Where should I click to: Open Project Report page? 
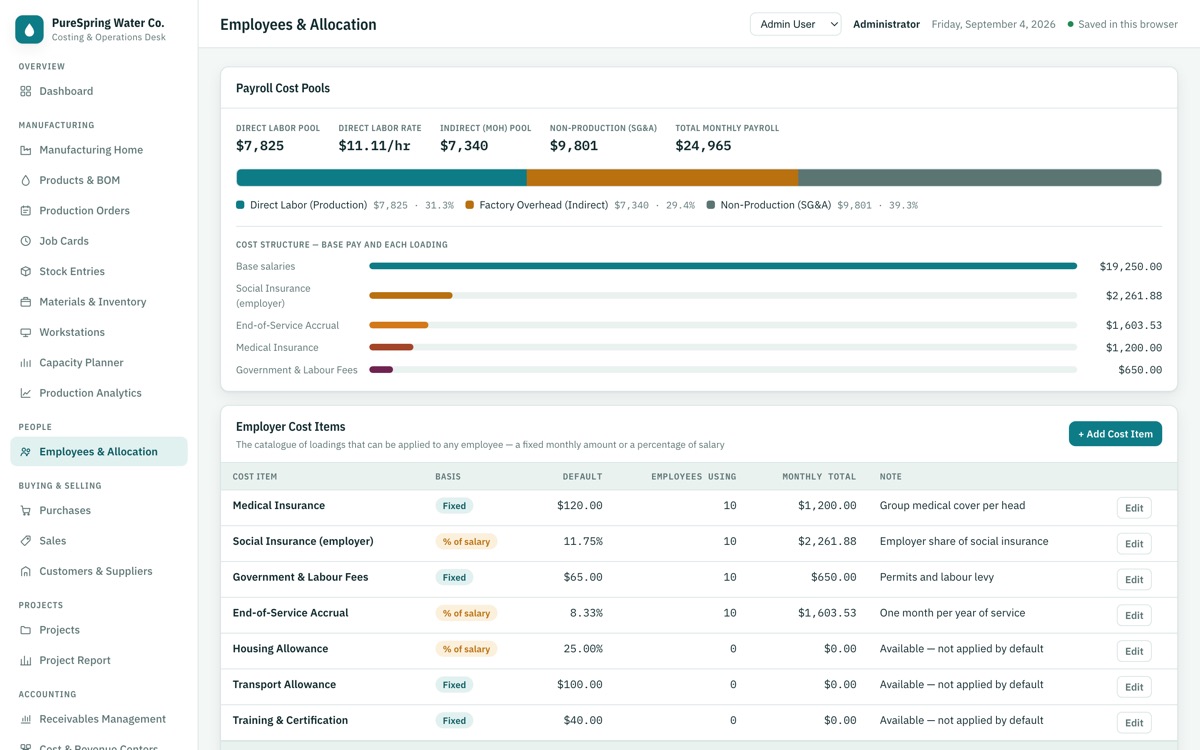[x=99, y=660]
